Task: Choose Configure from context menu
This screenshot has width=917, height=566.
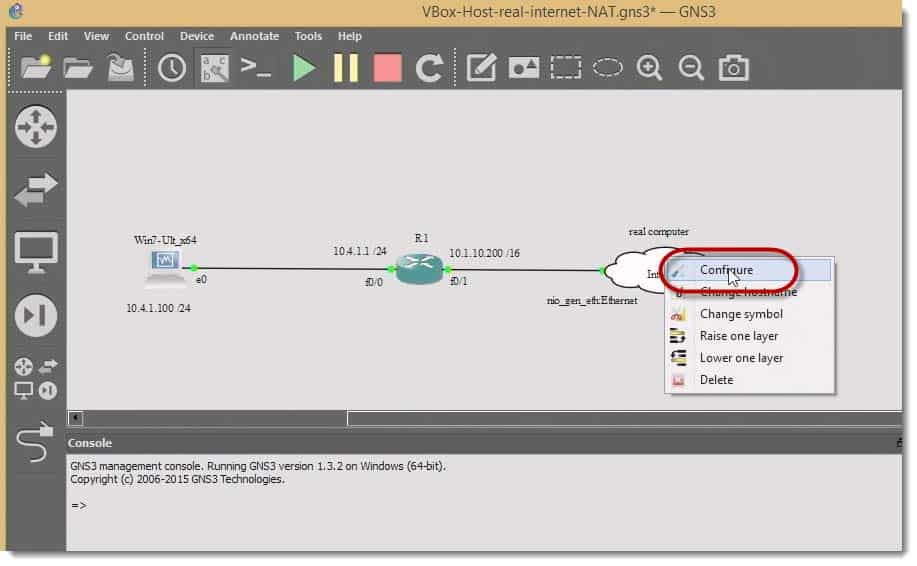Action: tap(749, 270)
